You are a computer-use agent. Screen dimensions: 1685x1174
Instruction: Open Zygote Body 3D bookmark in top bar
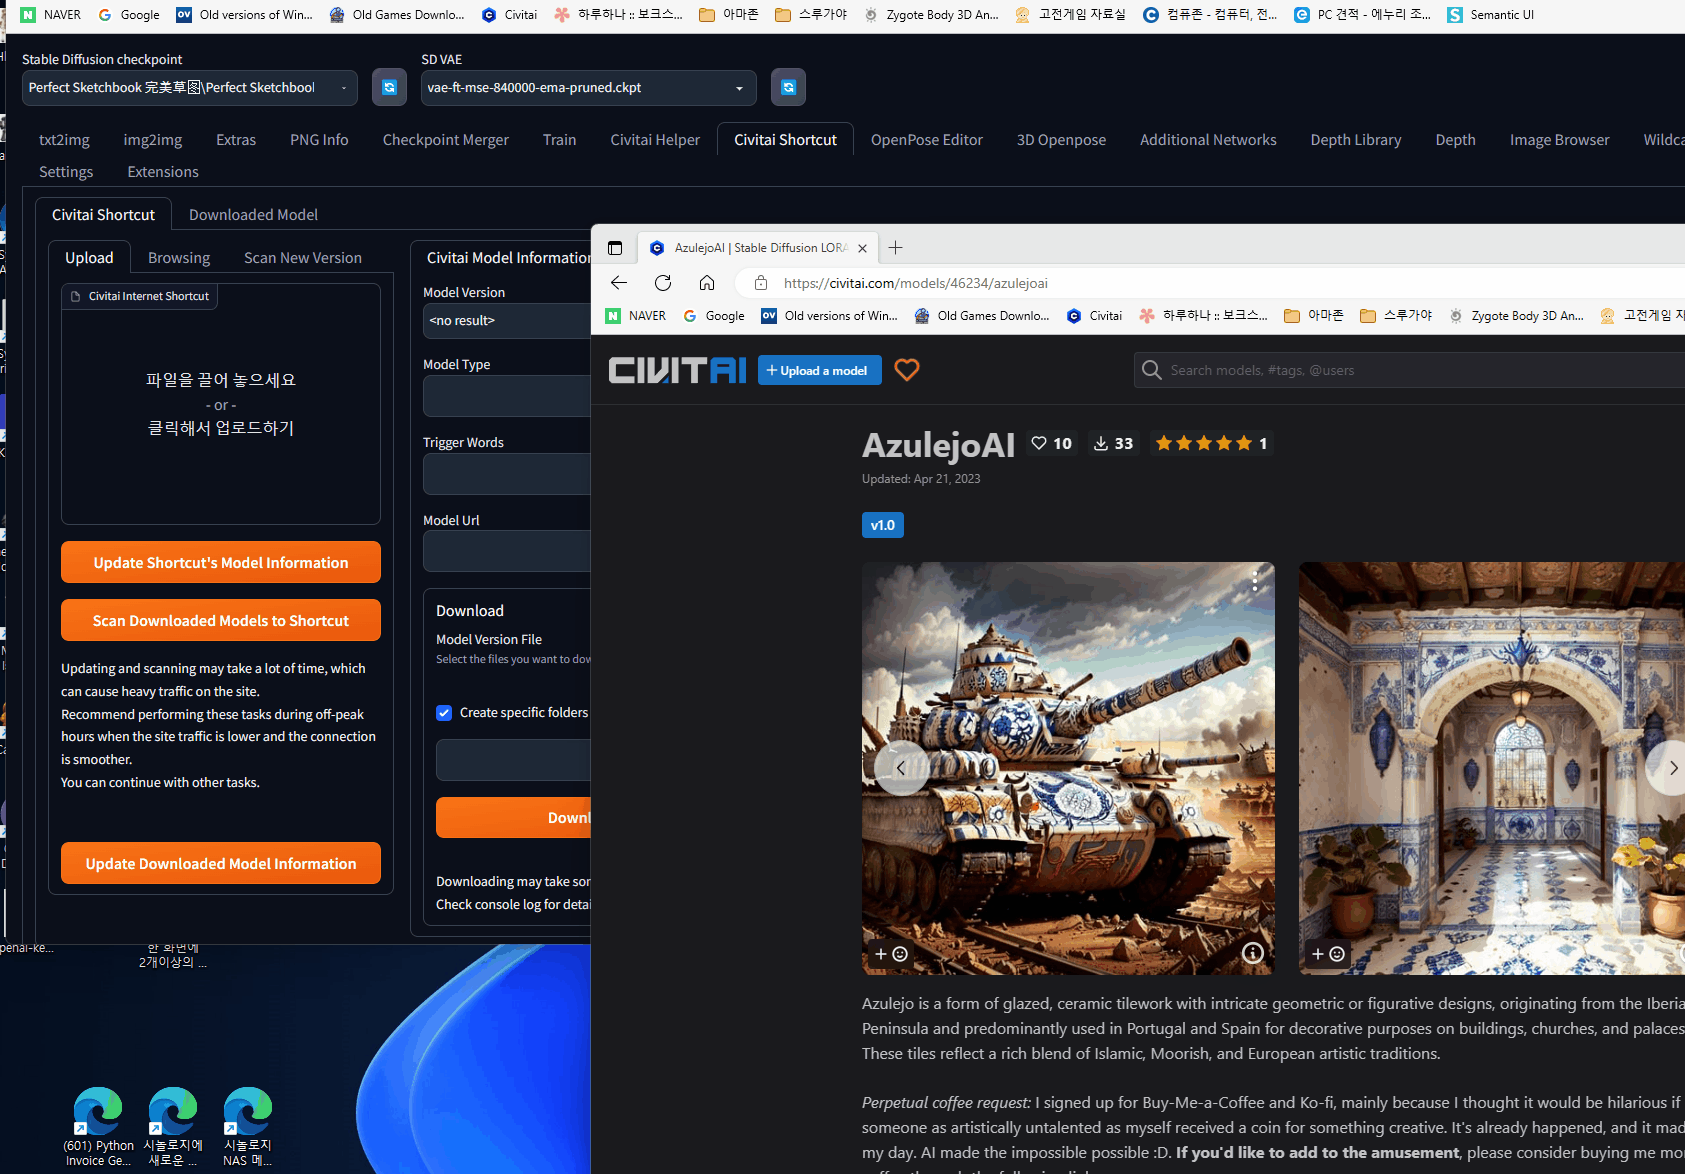[x=931, y=15]
